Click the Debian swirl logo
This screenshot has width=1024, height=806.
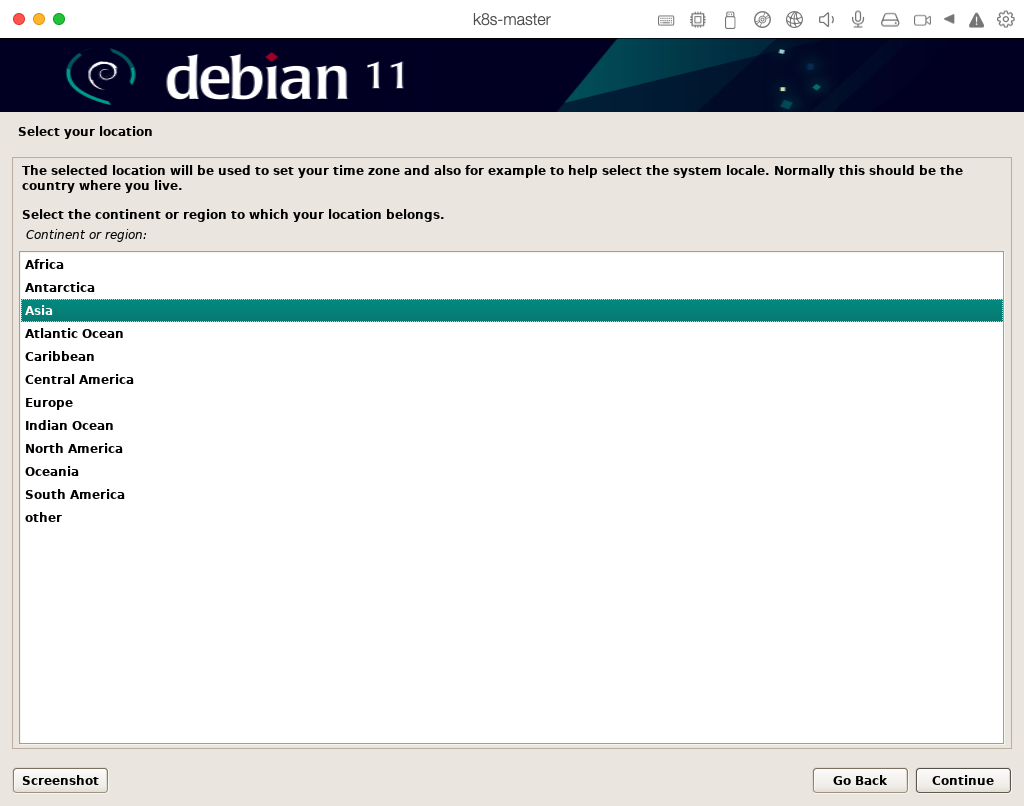101,76
